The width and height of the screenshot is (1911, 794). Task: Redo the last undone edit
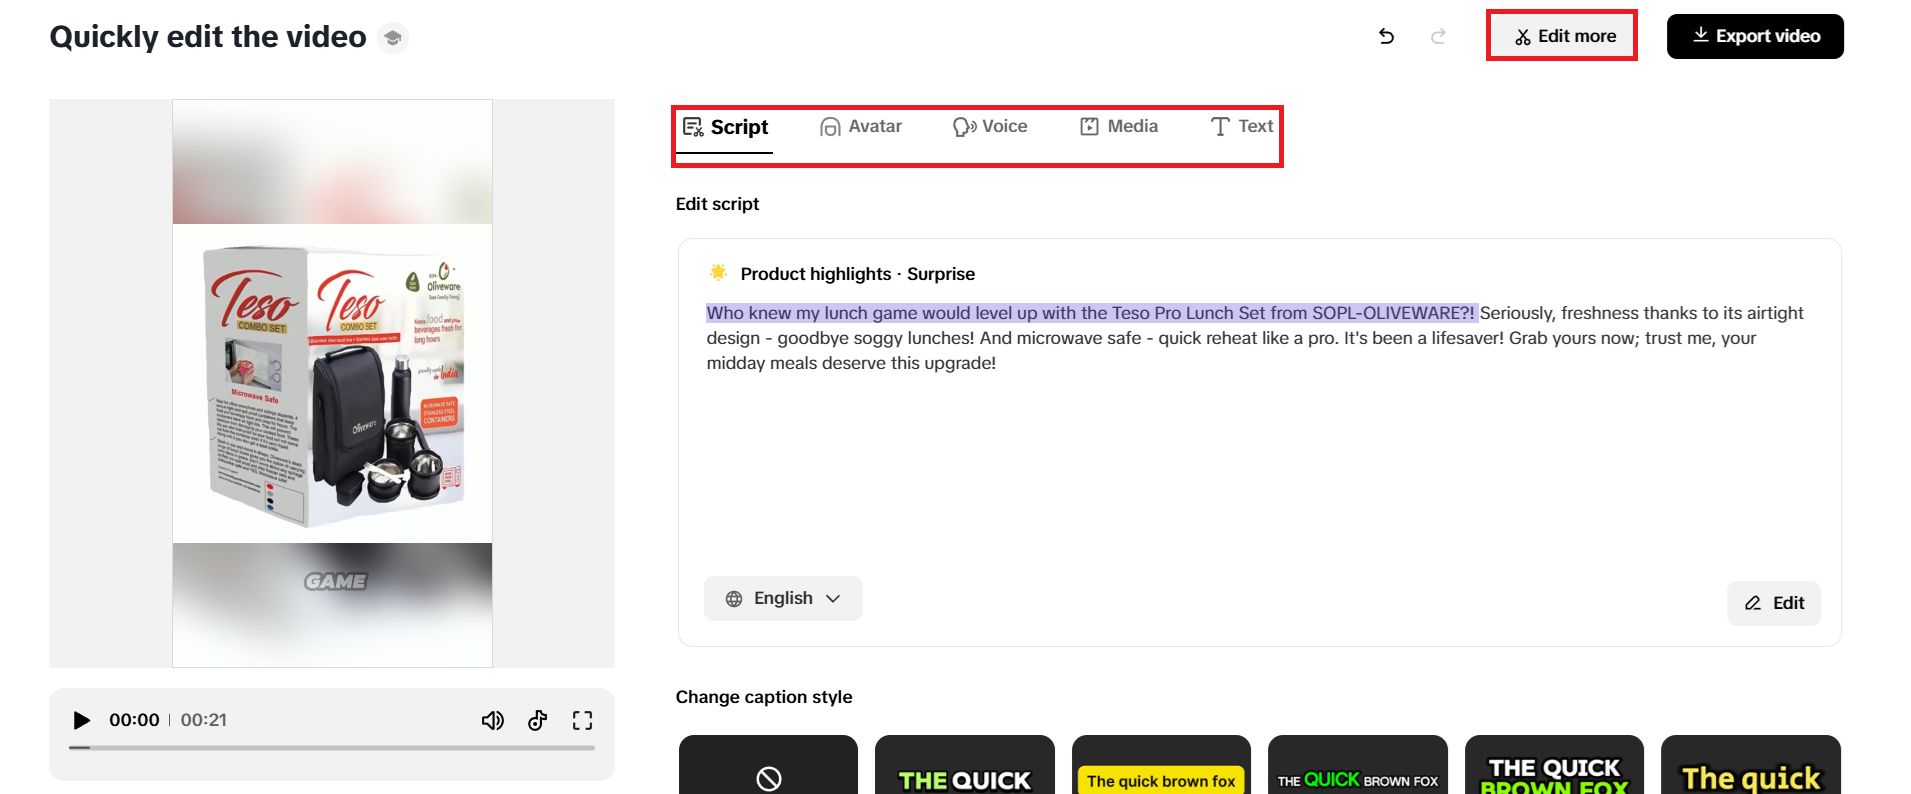pyautogui.click(x=1438, y=37)
